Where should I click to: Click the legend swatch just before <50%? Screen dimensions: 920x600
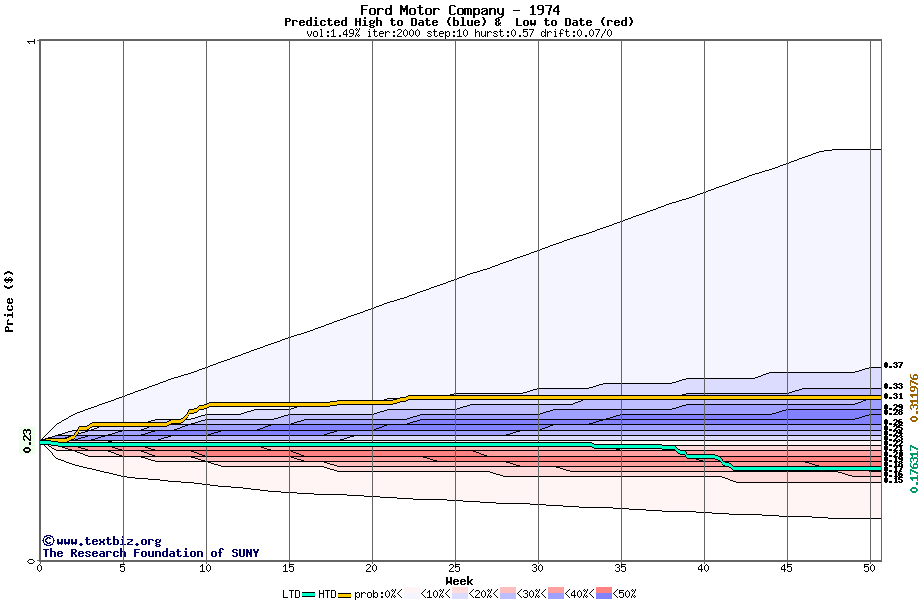point(604,594)
